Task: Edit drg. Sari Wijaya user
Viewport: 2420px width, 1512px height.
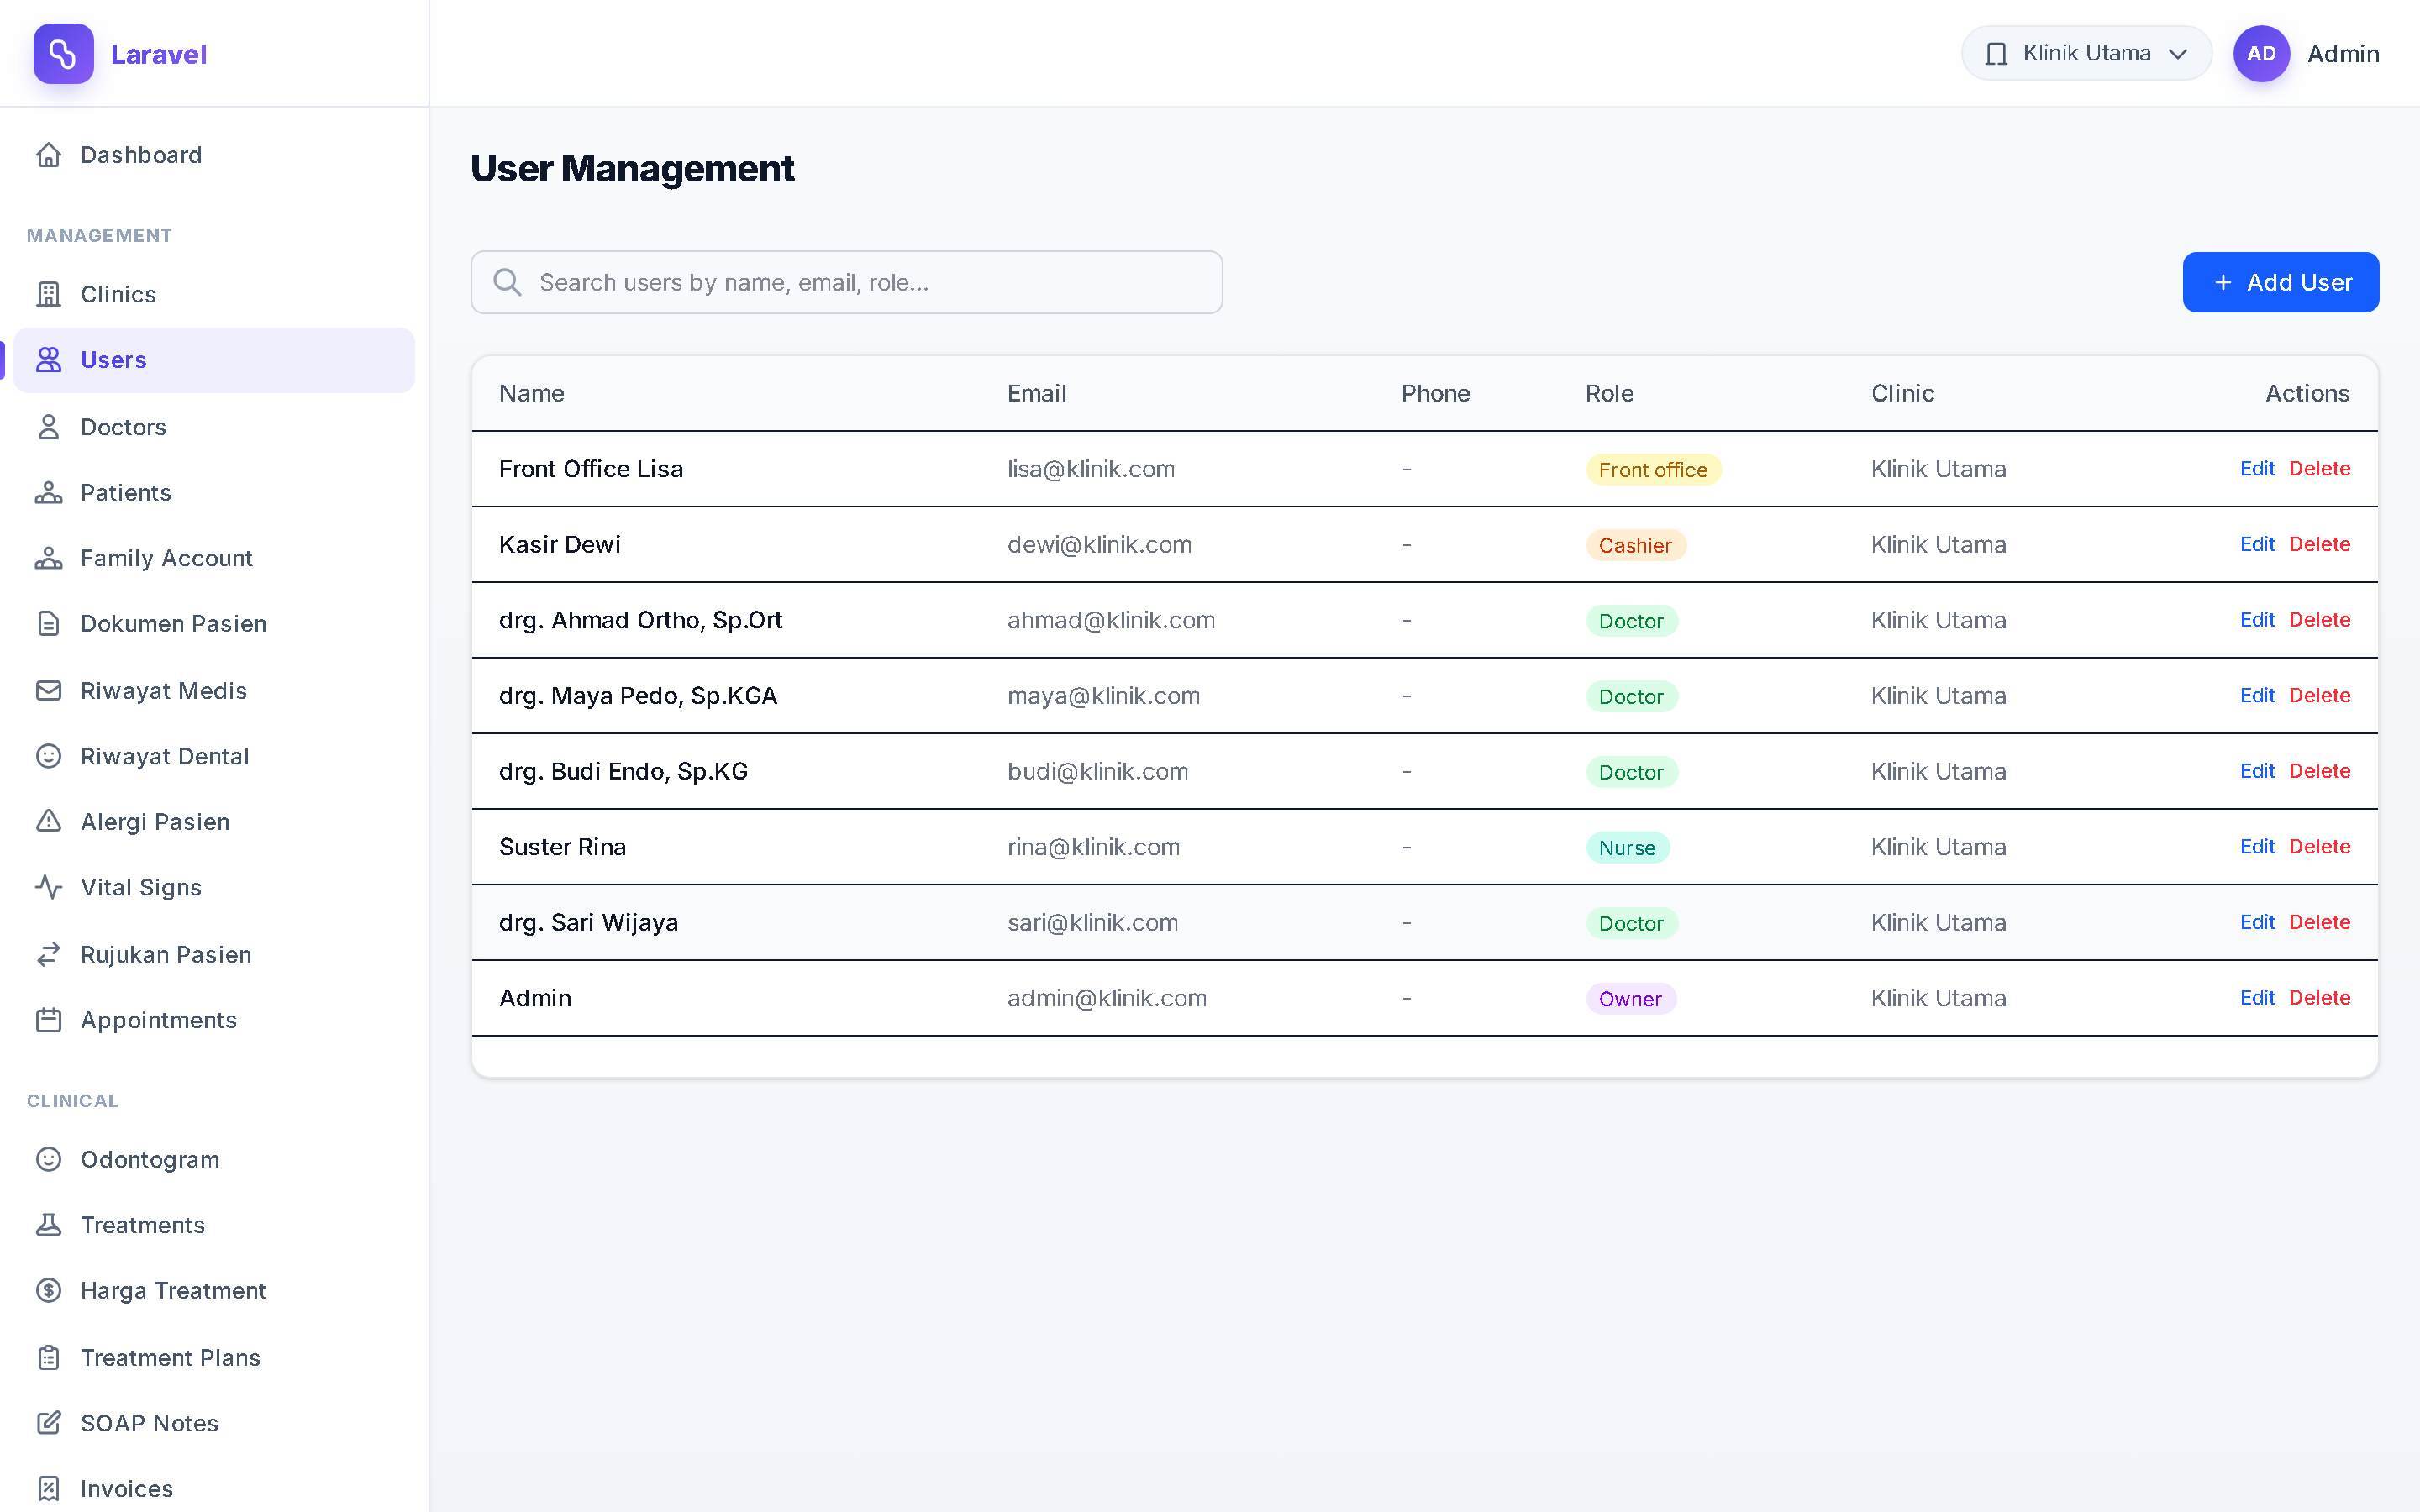Action: pyautogui.click(x=2257, y=922)
